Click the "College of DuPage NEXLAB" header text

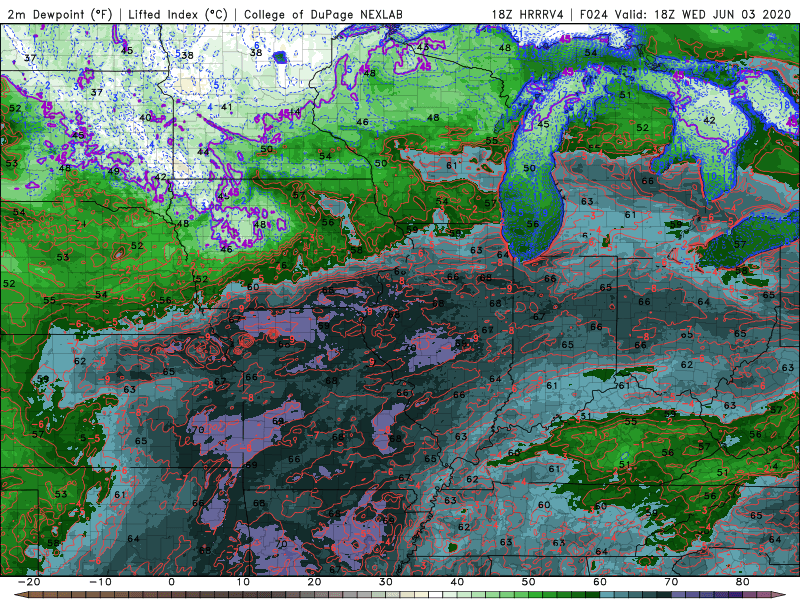point(323,14)
